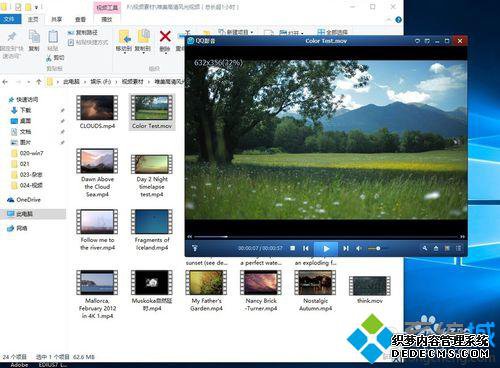Expand the 删除 dropdown arrow
Image resolution: width=500 pixels, height=368 pixels.
tap(165, 53)
